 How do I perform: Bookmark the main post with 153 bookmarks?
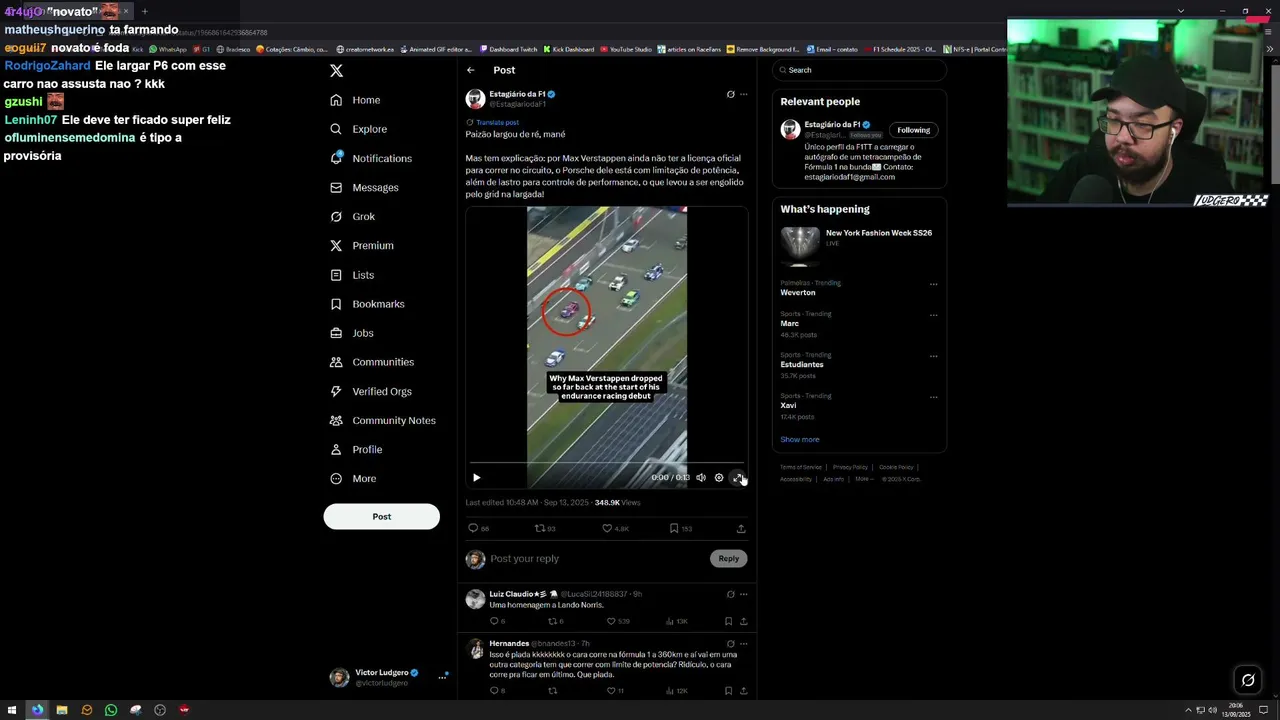pyautogui.click(x=674, y=528)
